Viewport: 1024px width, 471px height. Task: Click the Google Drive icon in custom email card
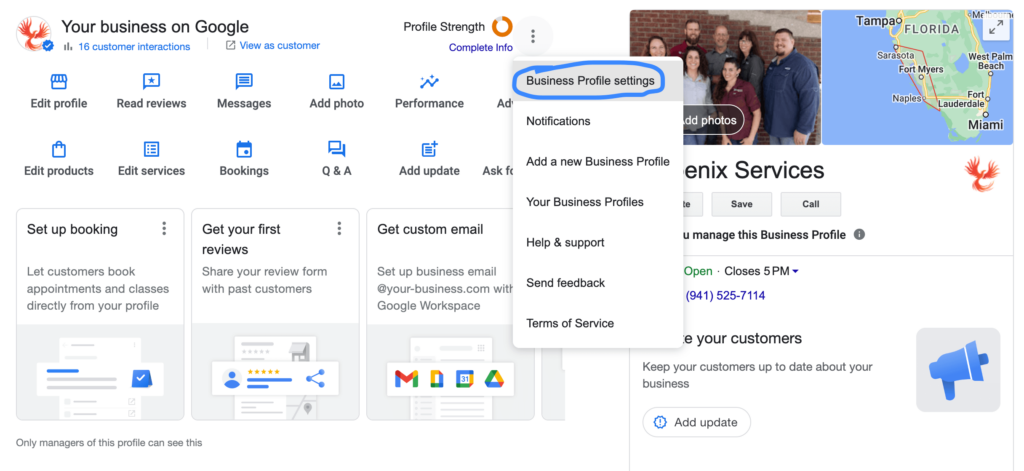(x=493, y=378)
